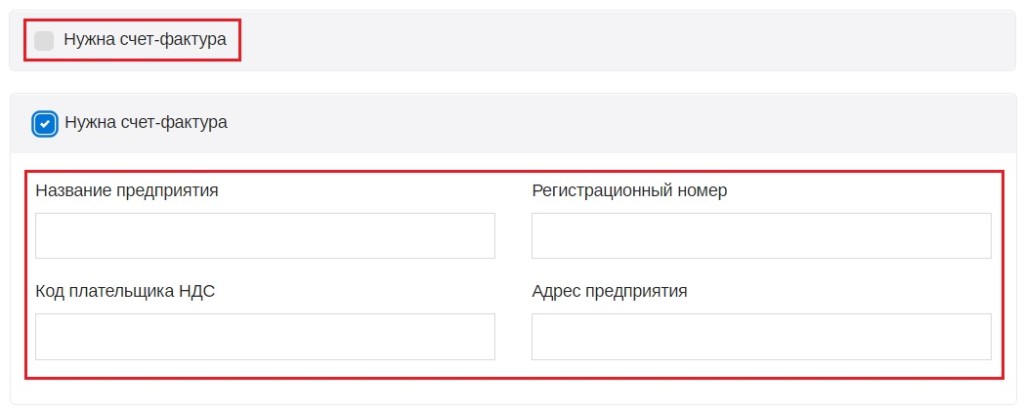The width and height of the screenshot is (1024, 411).
Task: Click the red frame around the unchecked checkbox
Action: click(133, 19)
